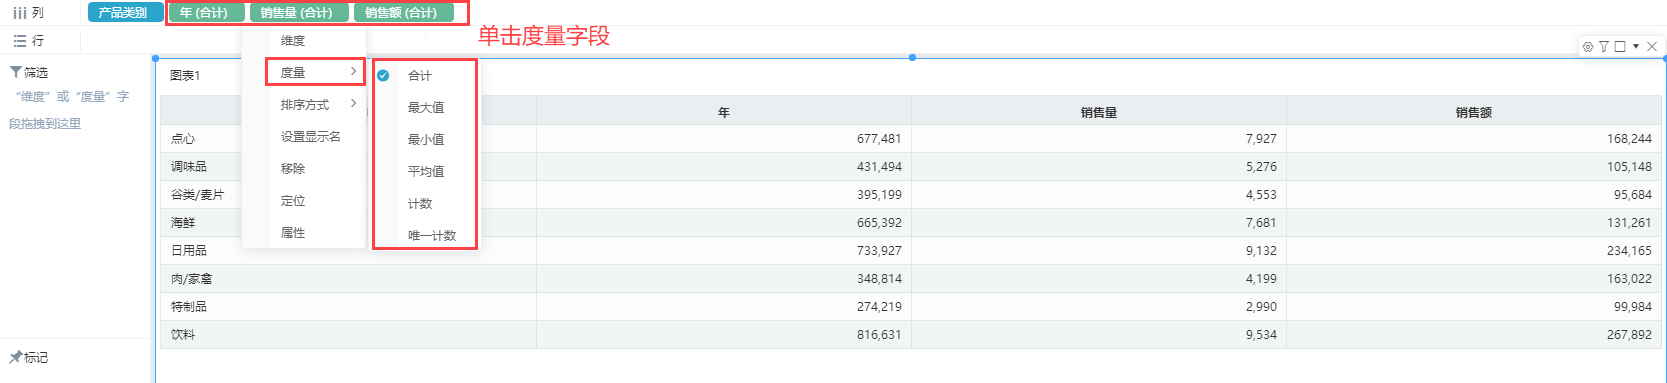The height and width of the screenshot is (383, 1667).
Task: Expand the 度量 submenu
Action: click(314, 72)
